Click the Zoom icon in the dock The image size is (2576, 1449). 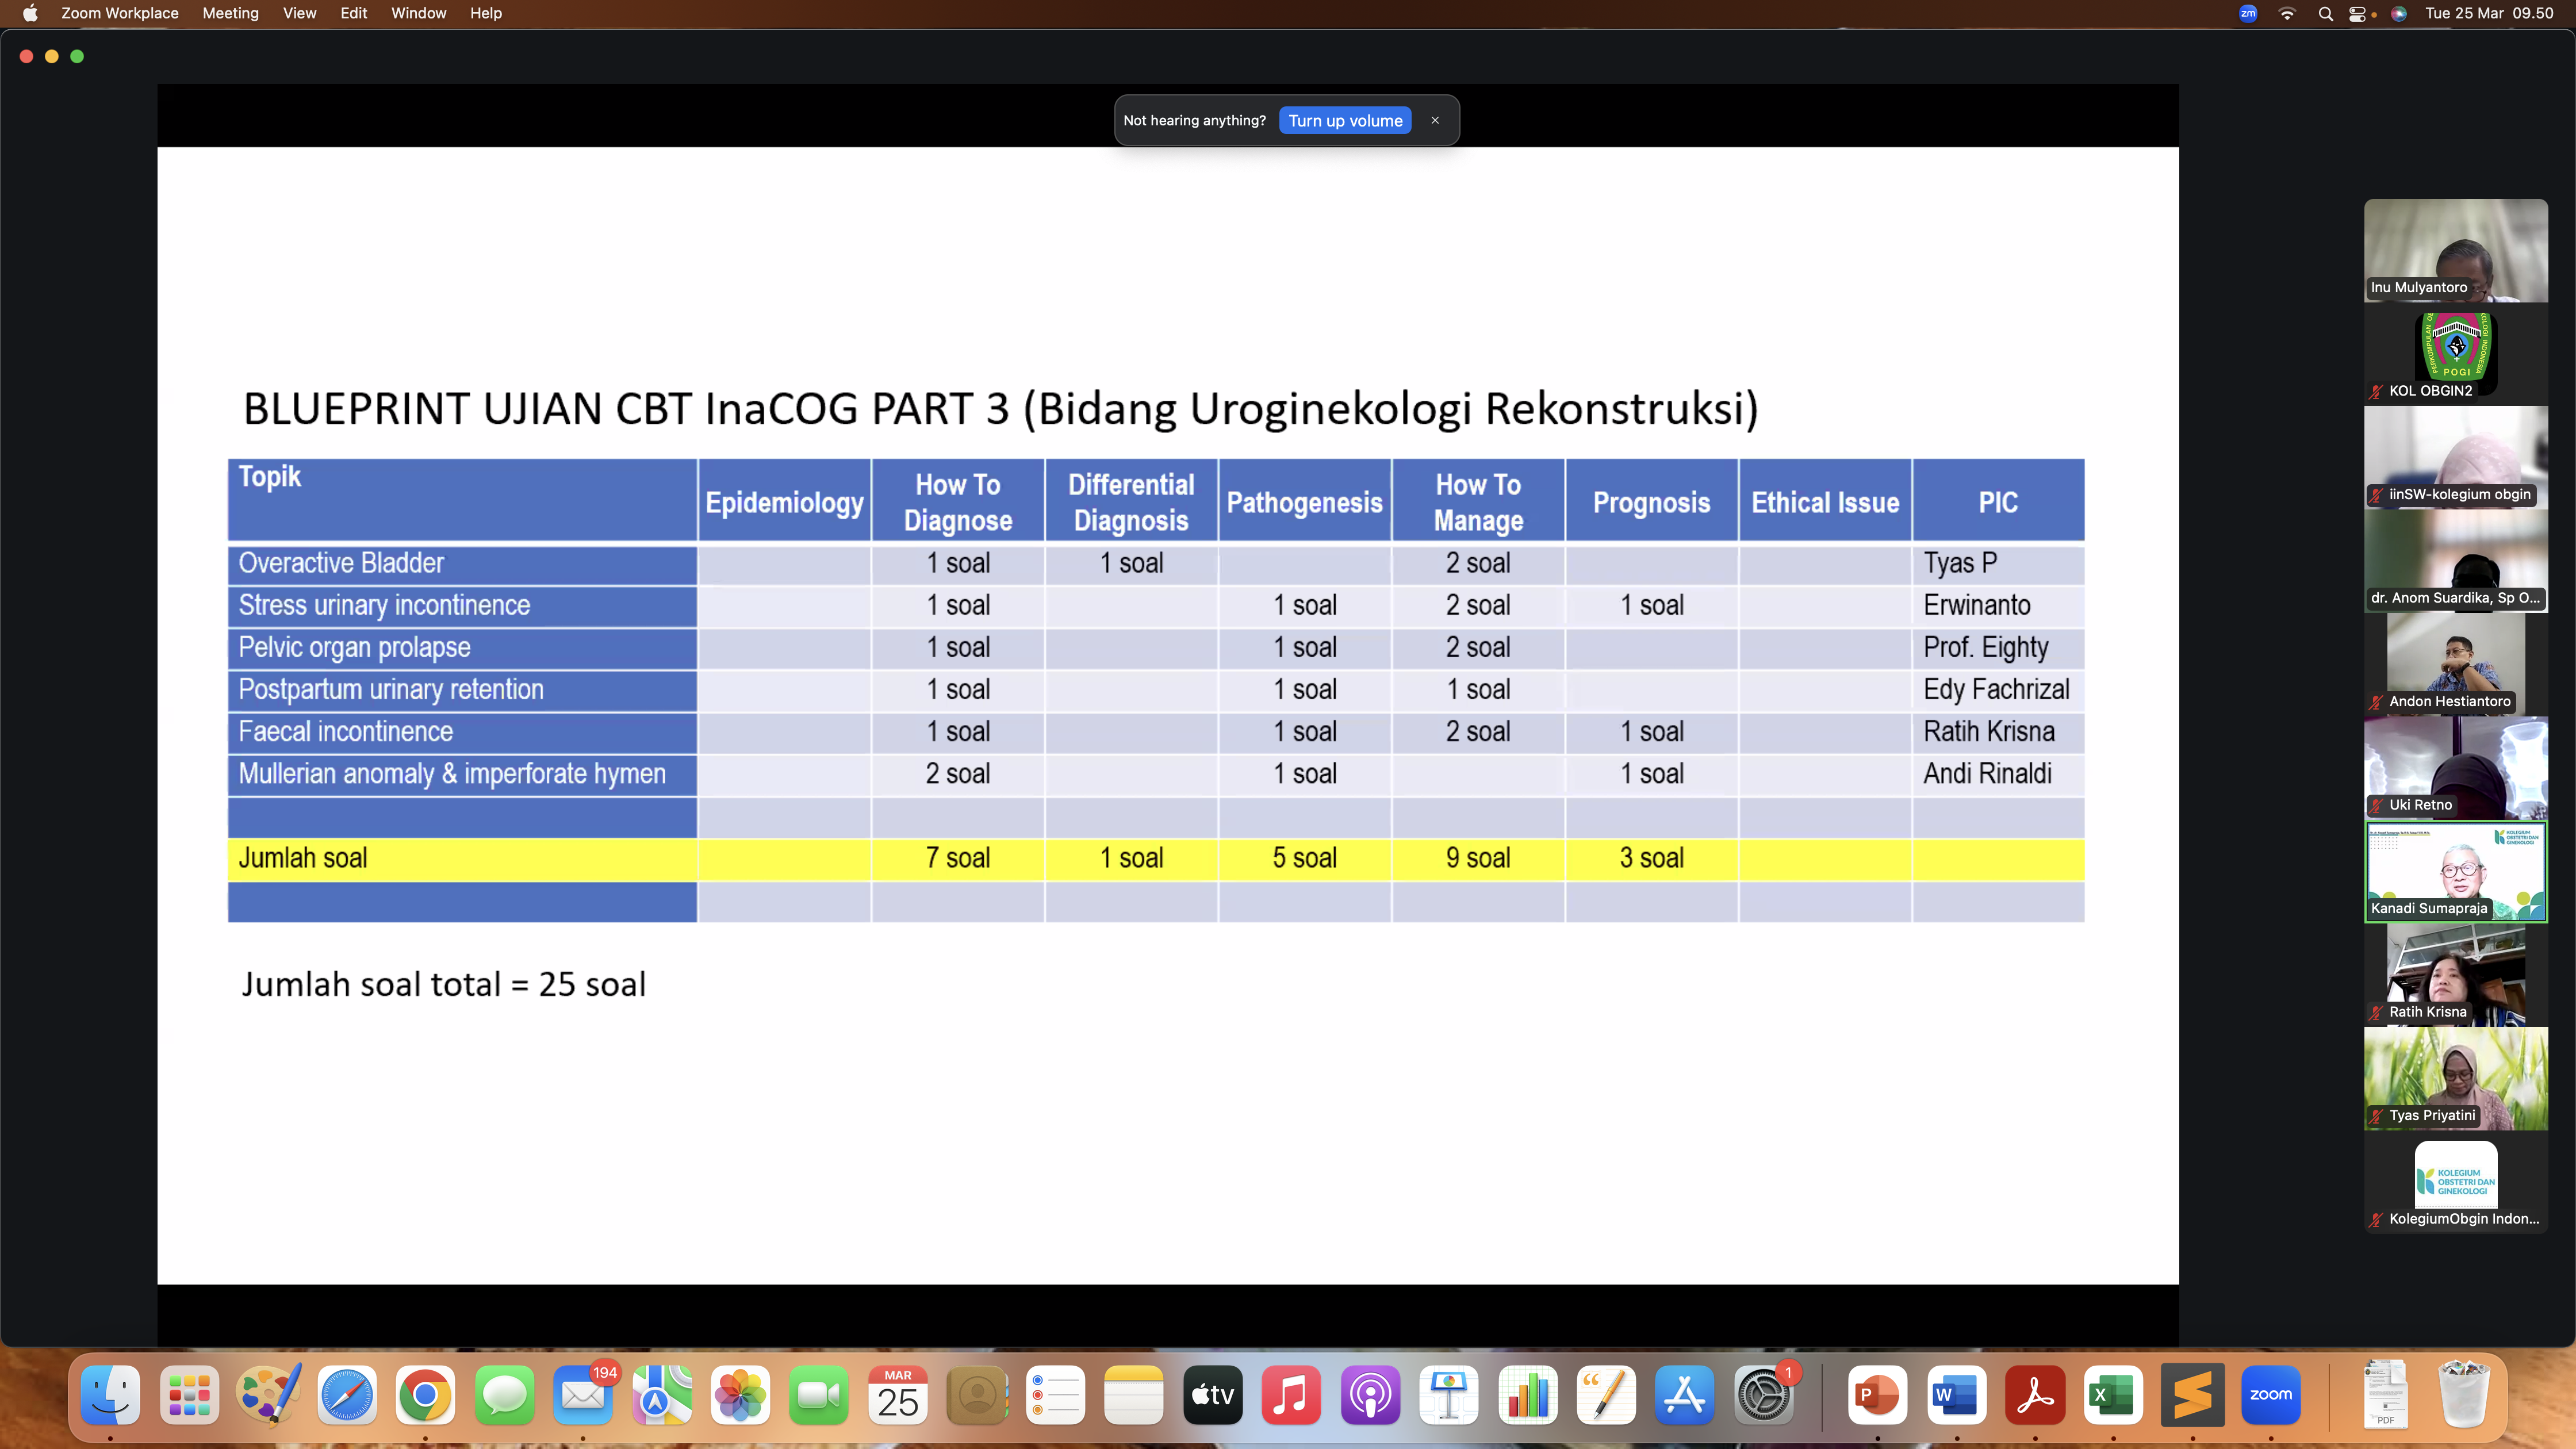tap(2270, 1395)
